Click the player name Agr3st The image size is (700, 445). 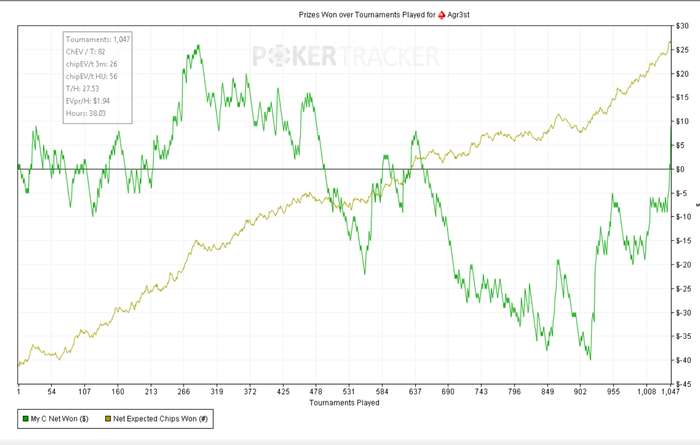pos(458,15)
